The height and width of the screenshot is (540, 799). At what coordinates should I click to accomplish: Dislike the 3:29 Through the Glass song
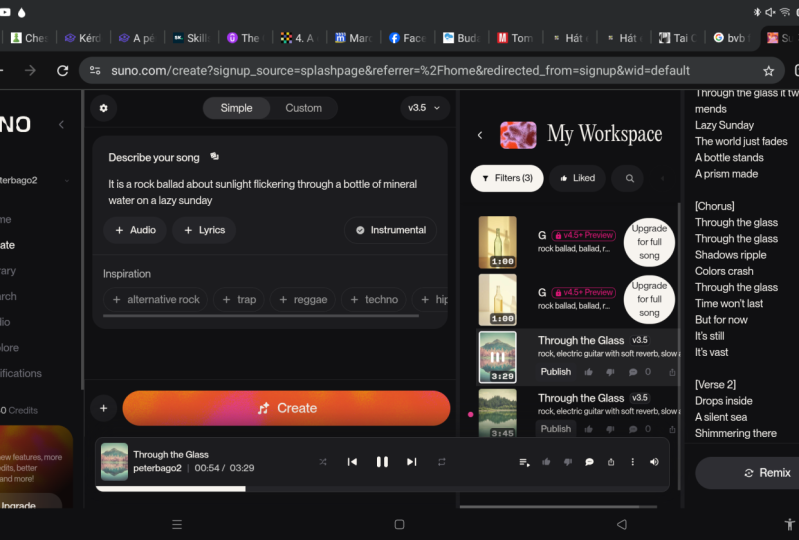pos(610,372)
